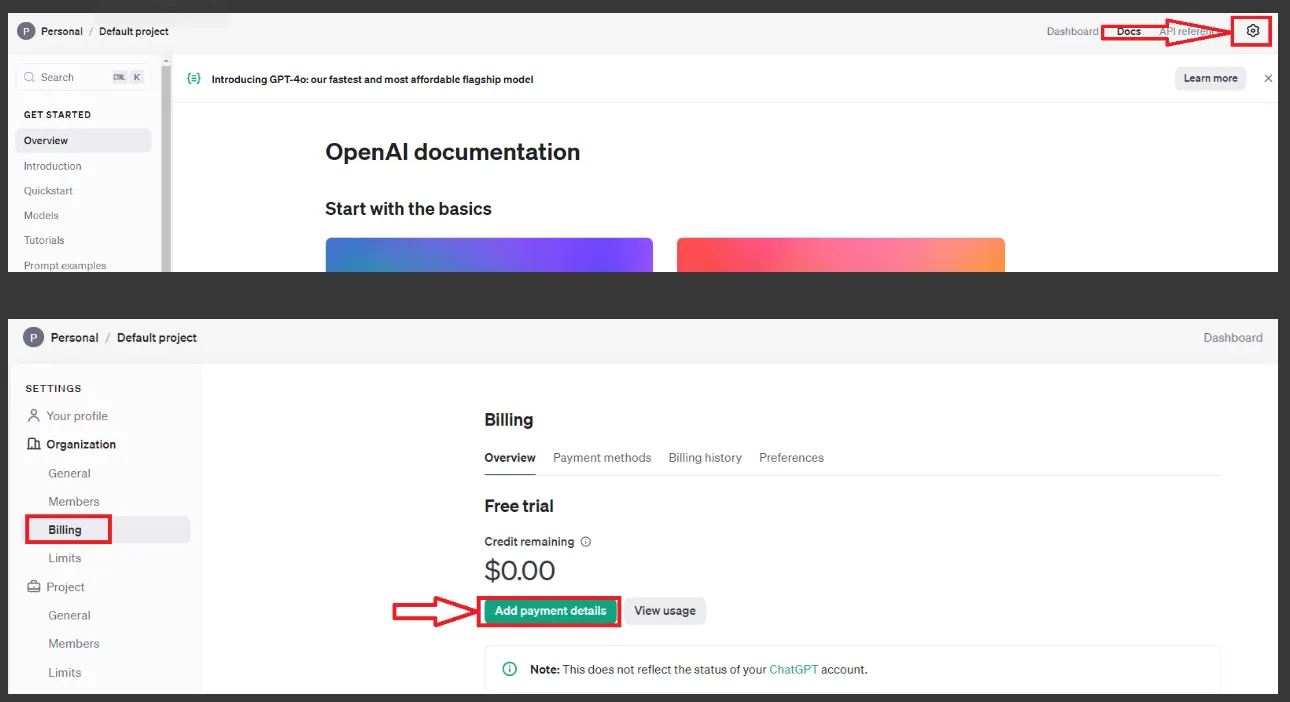Click the search magnifier icon
Screen dimensions: 1290x702
click(x=29, y=77)
